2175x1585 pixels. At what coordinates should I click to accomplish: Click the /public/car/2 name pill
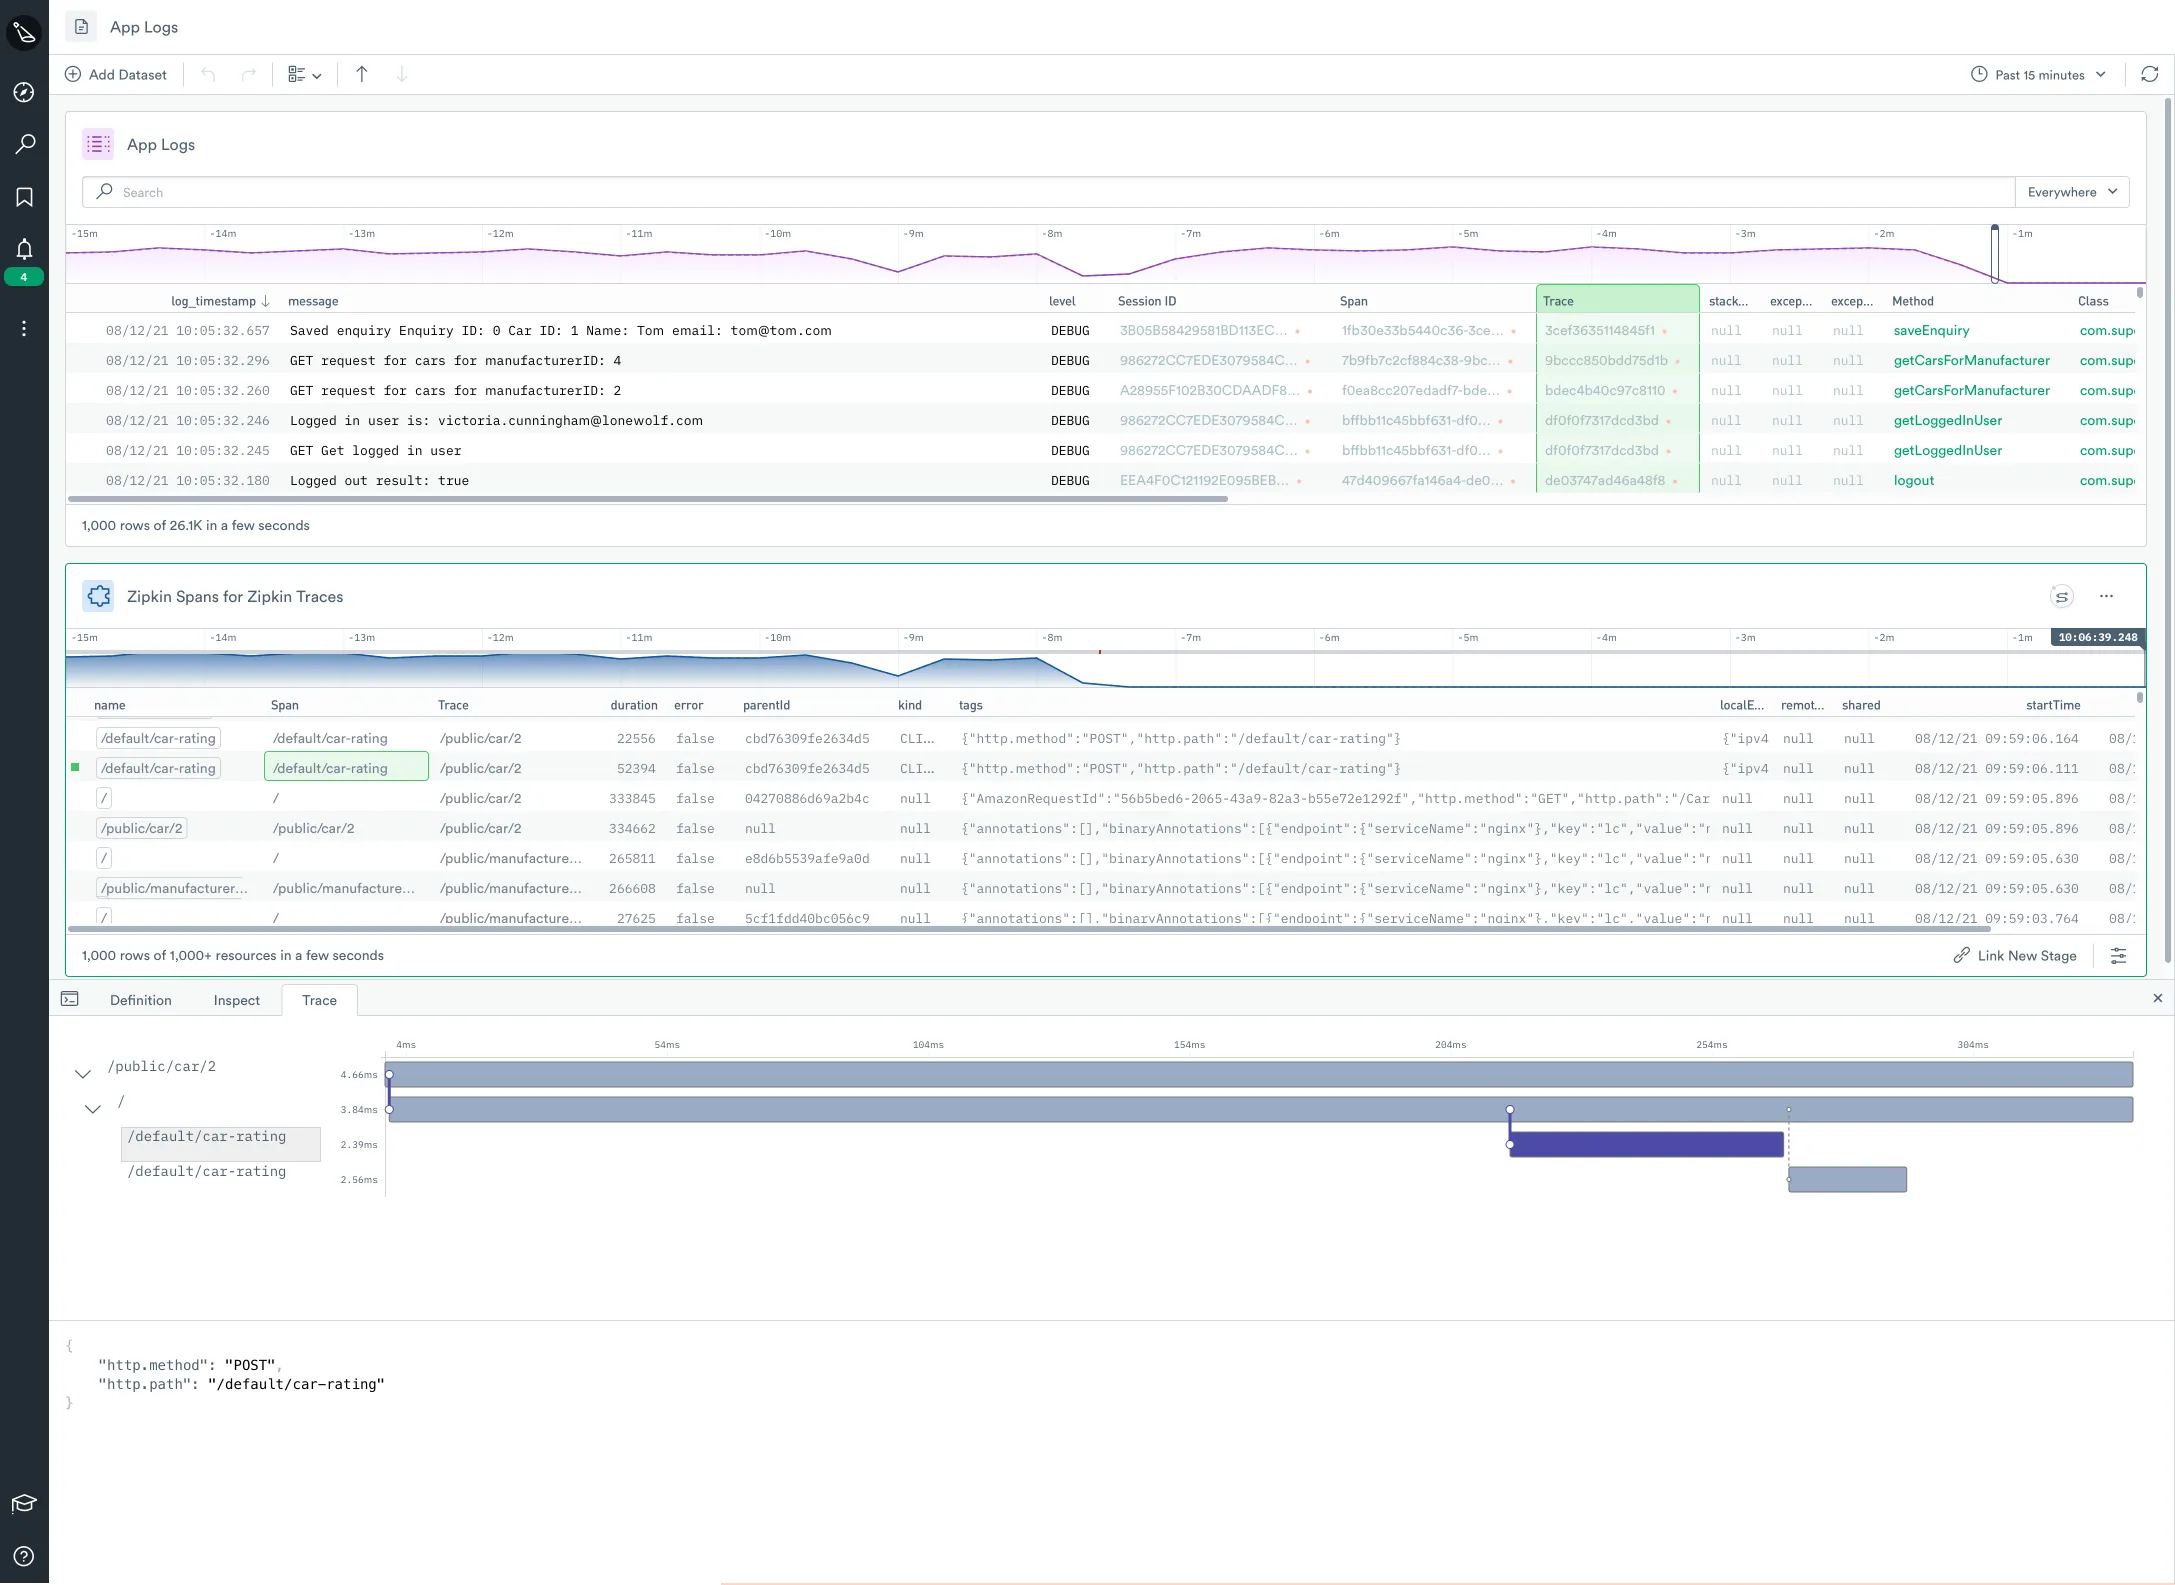(x=141, y=828)
